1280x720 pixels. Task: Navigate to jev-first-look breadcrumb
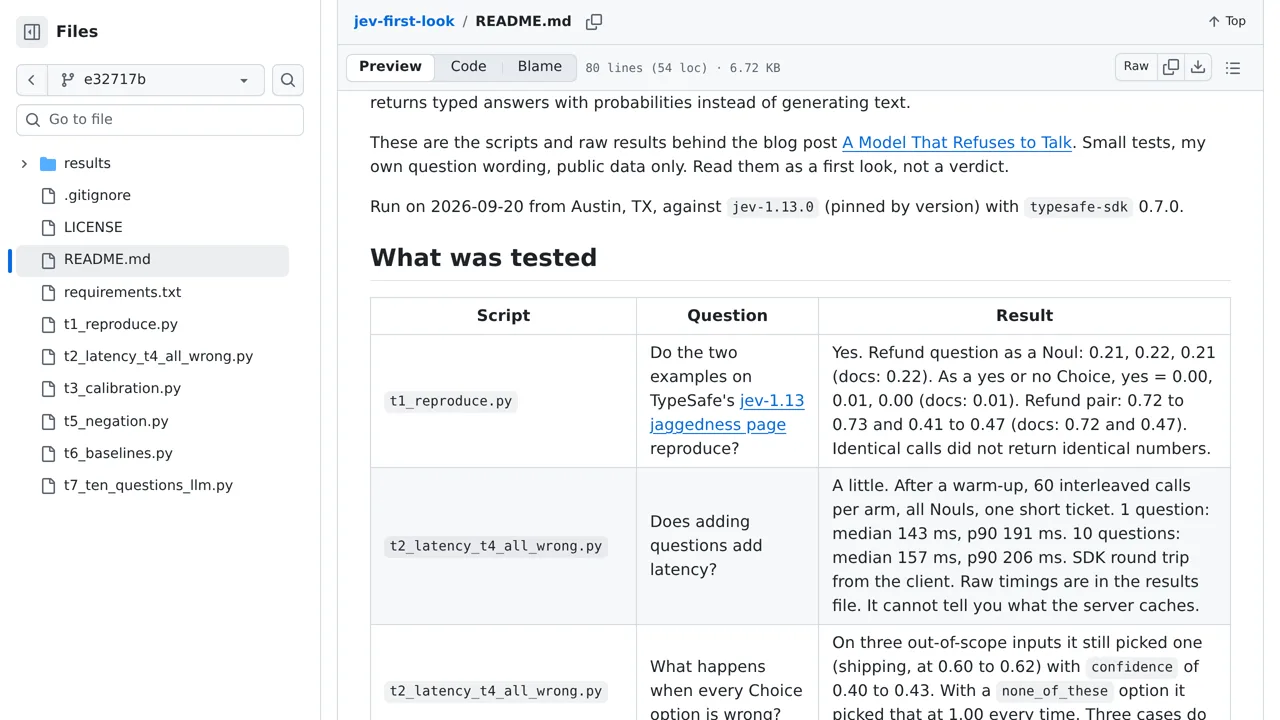pos(404,21)
